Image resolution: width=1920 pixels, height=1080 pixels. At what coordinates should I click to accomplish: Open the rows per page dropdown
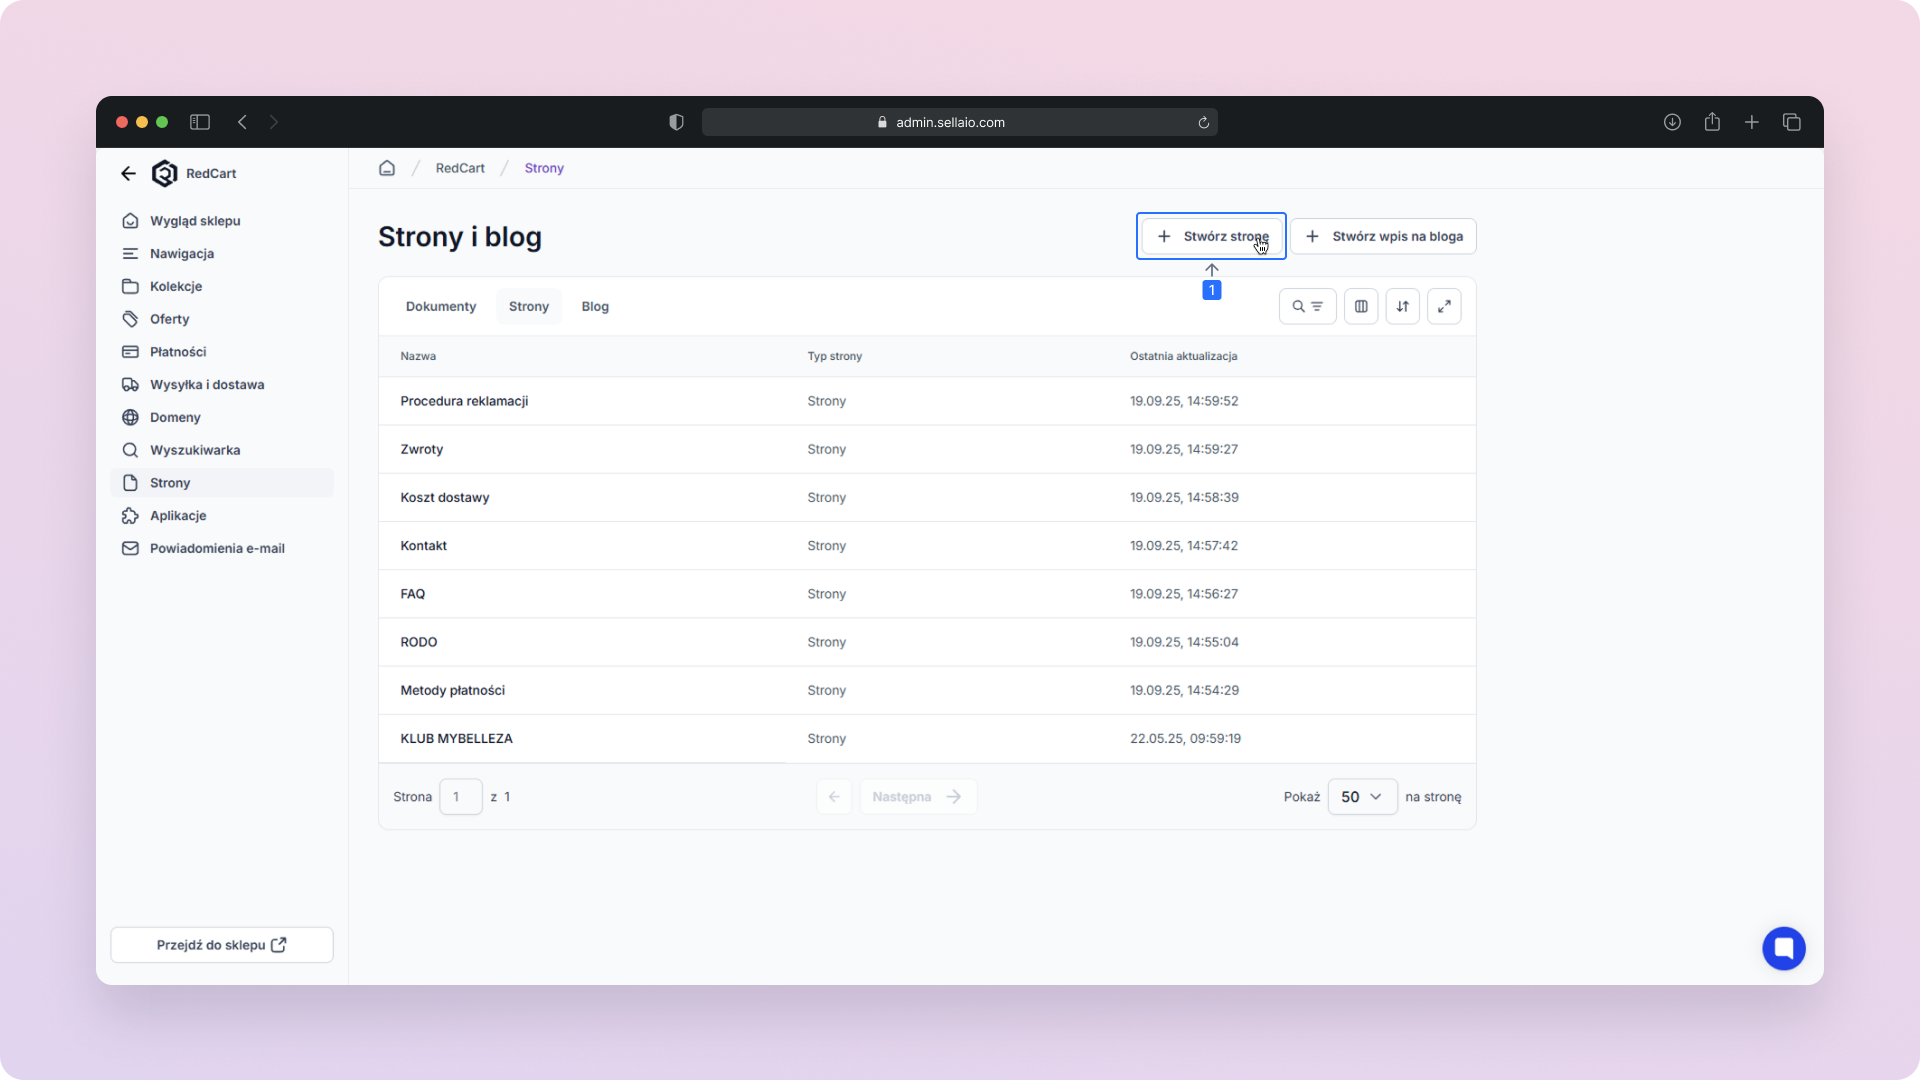pos(1362,797)
